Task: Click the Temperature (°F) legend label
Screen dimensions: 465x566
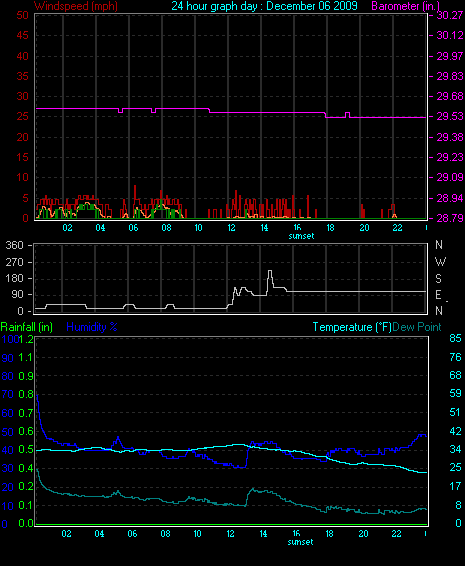Action: 352,327
